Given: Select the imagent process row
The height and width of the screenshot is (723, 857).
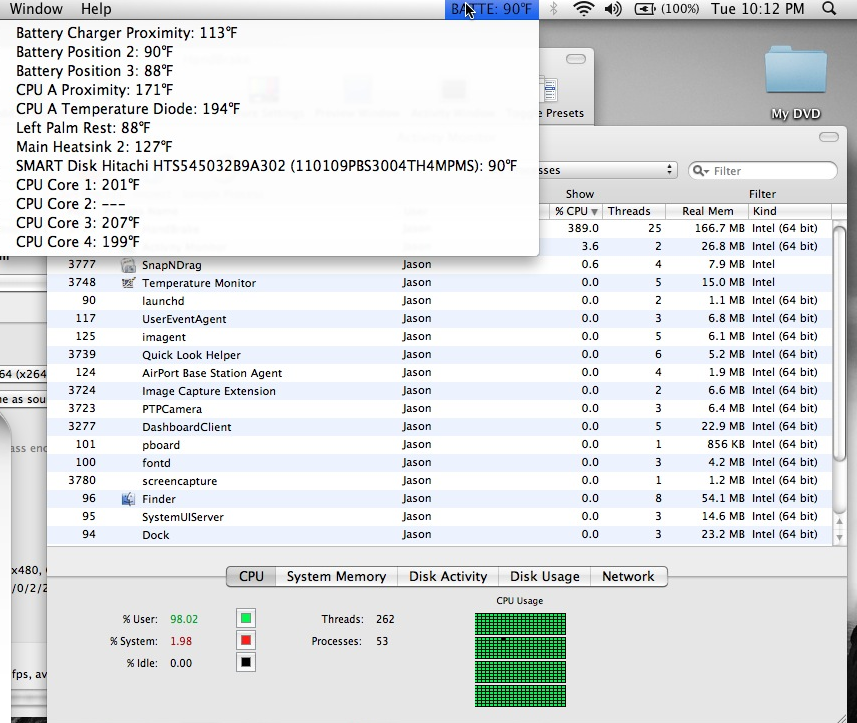Looking at the screenshot, I should 439,337.
